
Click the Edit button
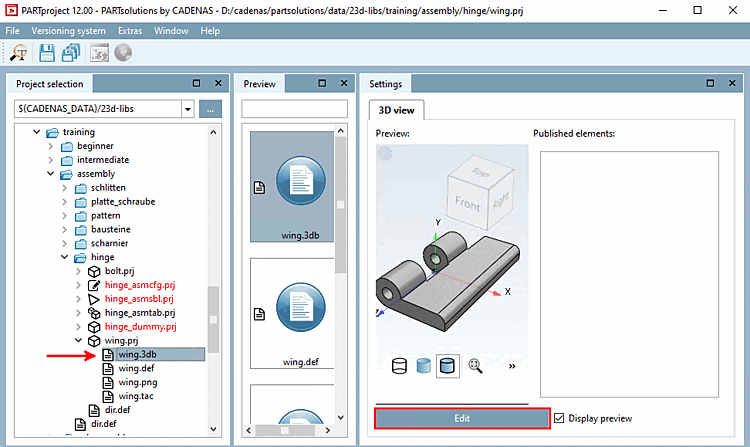click(x=462, y=418)
